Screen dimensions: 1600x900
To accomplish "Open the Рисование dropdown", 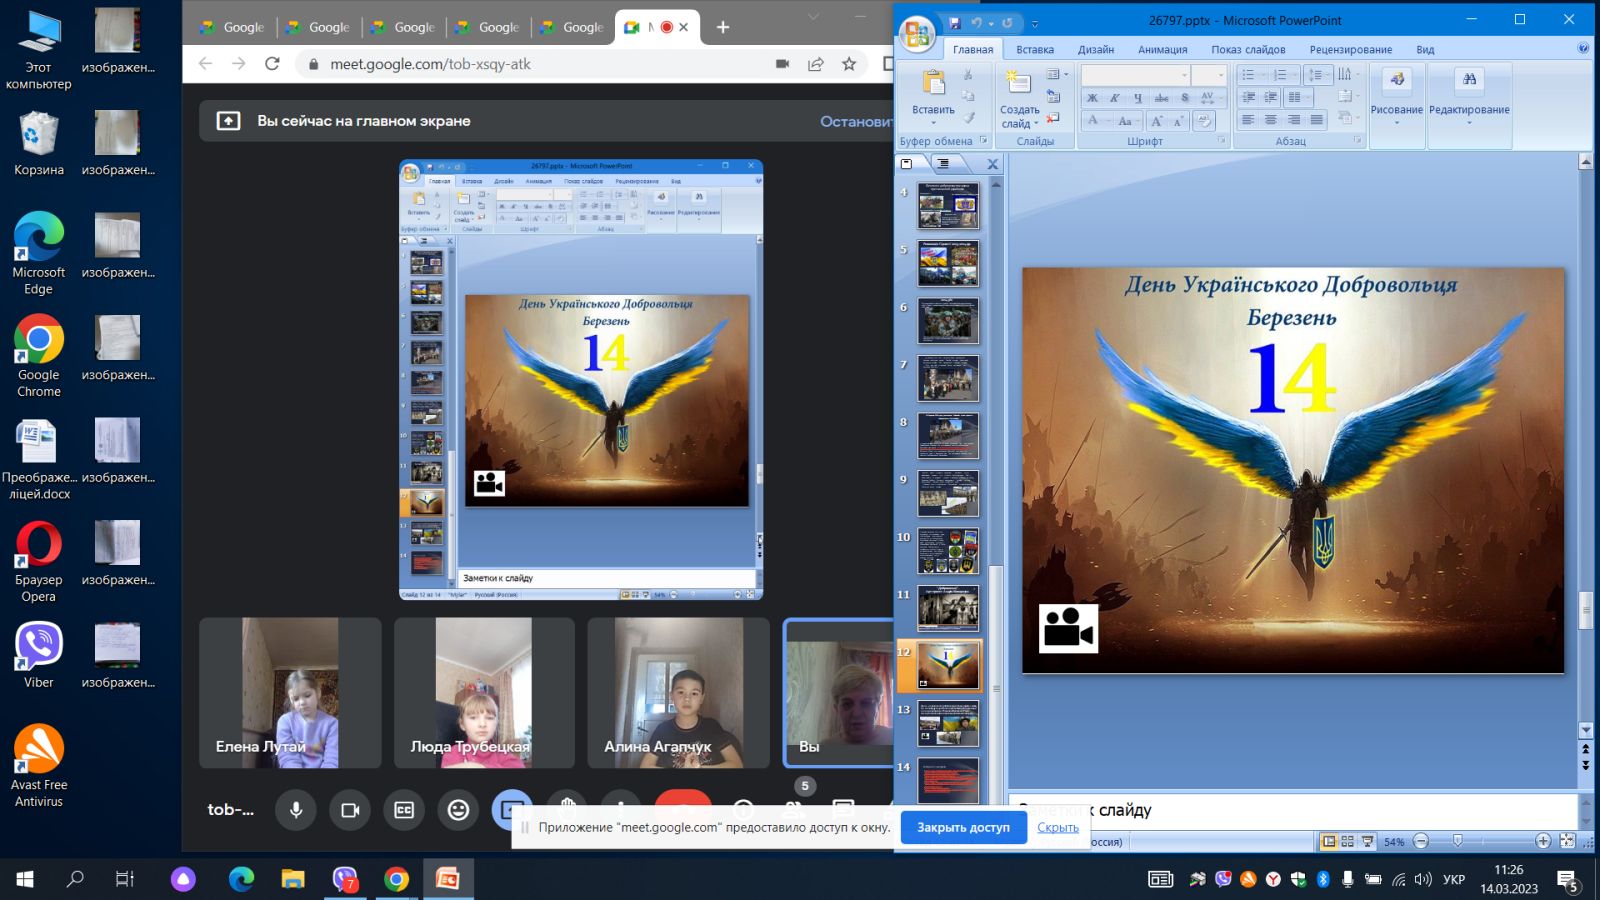I will click(1396, 104).
